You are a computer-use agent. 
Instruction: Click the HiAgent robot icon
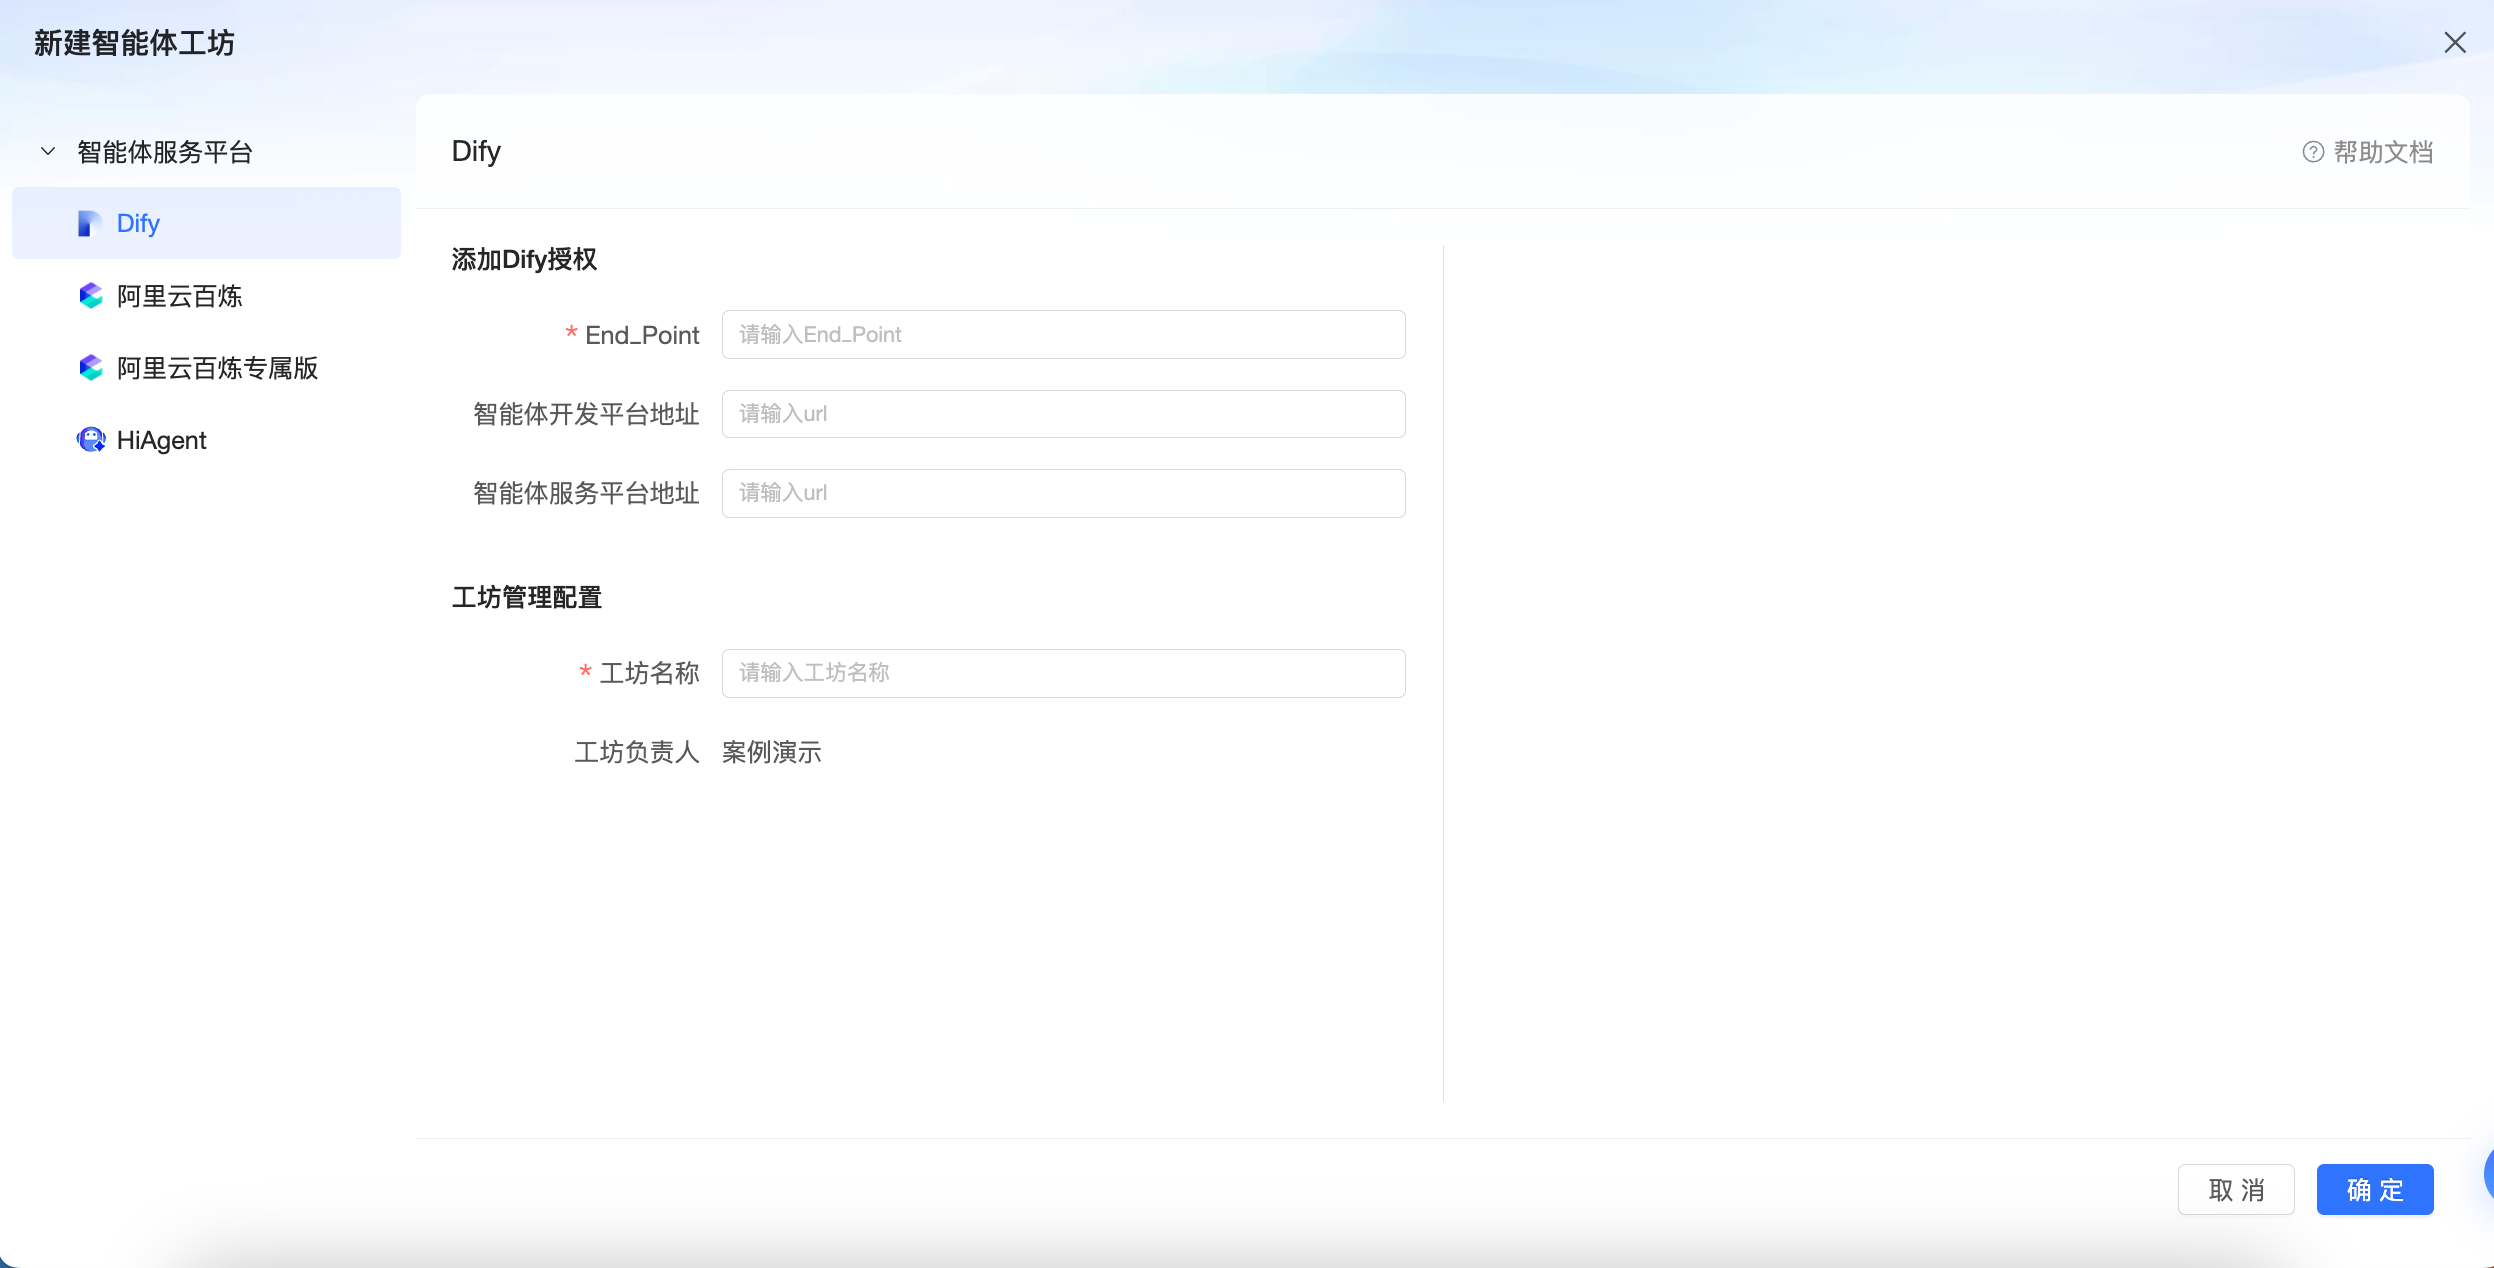(x=91, y=440)
